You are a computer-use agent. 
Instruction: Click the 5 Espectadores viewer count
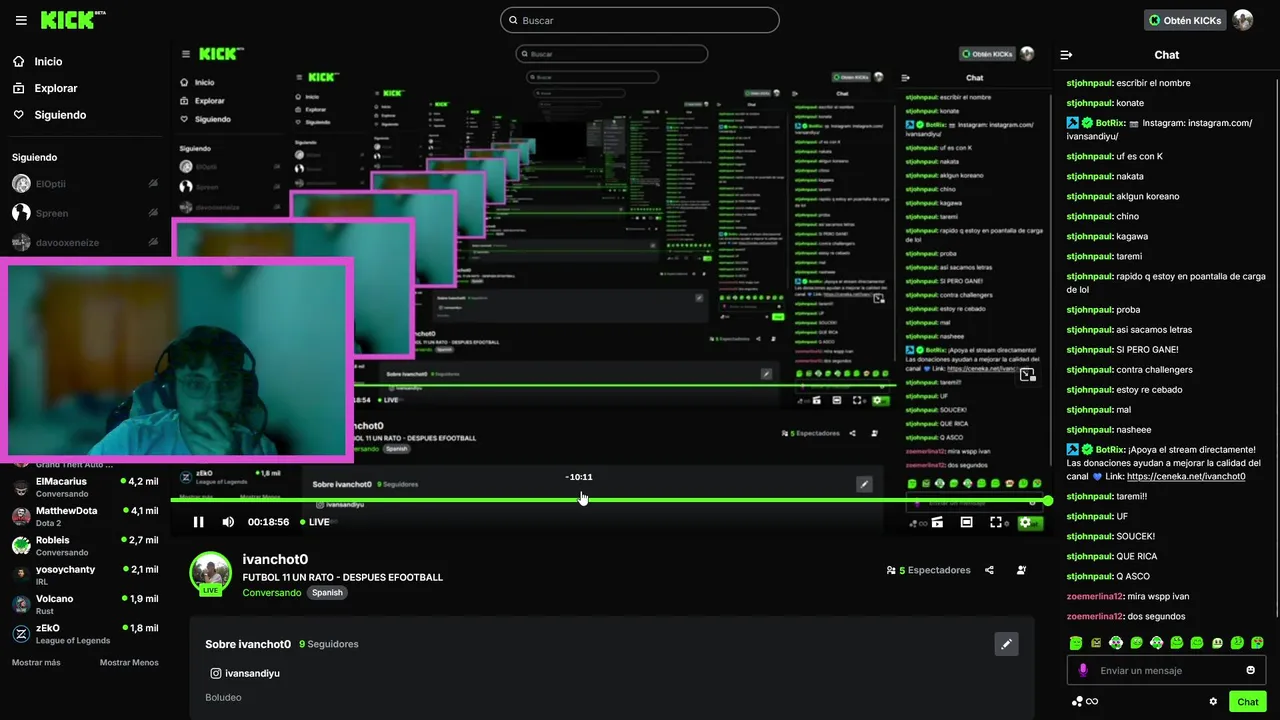click(928, 570)
